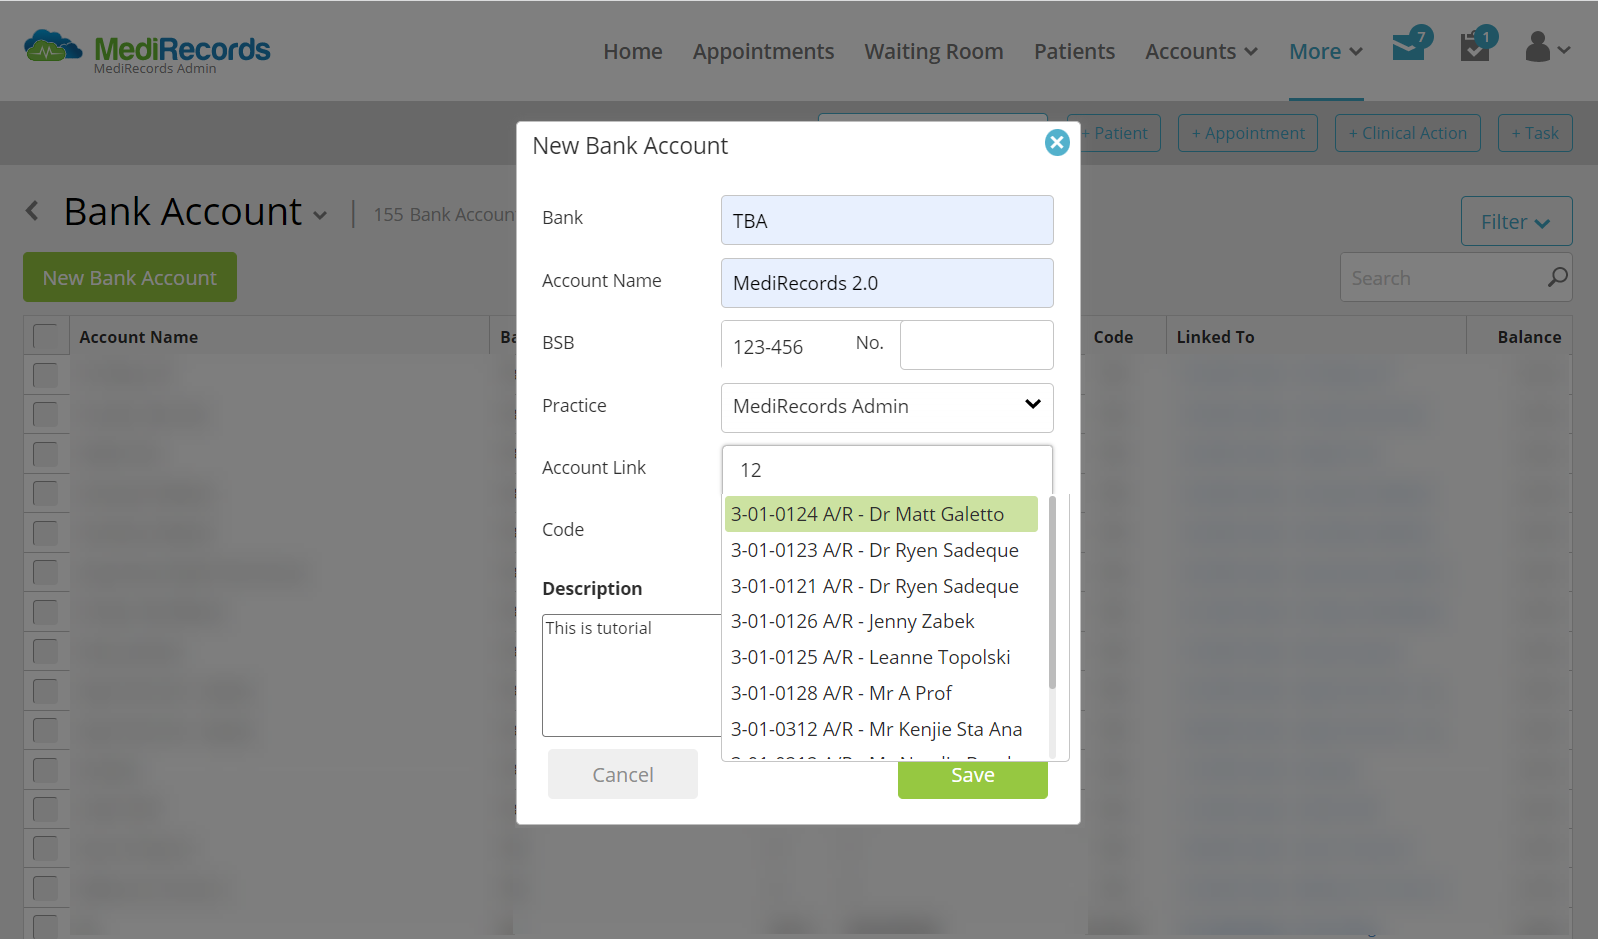The image size is (1598, 939).
Task: Open the mail messages icon
Action: [1410, 46]
